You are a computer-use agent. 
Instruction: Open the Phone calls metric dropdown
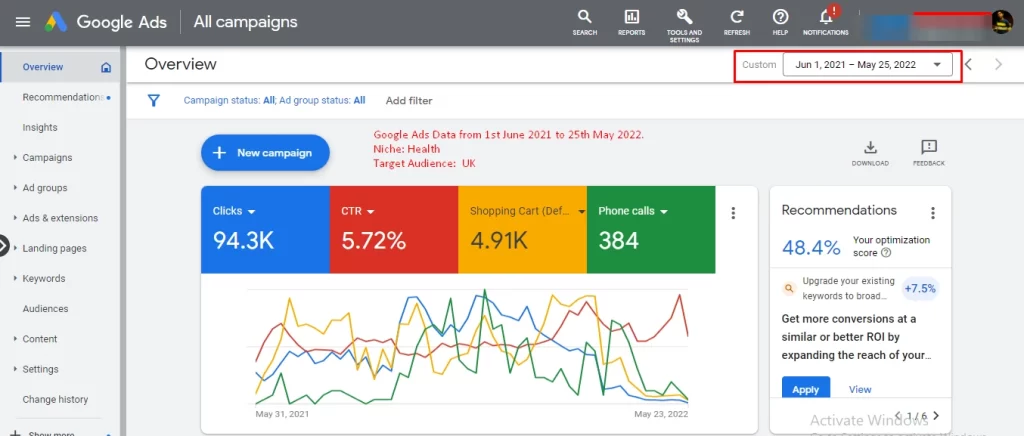633,211
